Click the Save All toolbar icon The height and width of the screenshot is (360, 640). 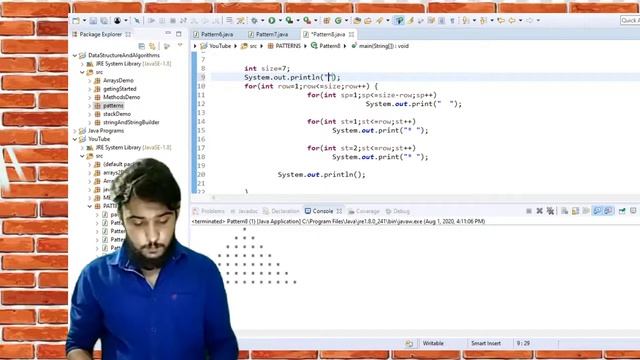(104, 20)
